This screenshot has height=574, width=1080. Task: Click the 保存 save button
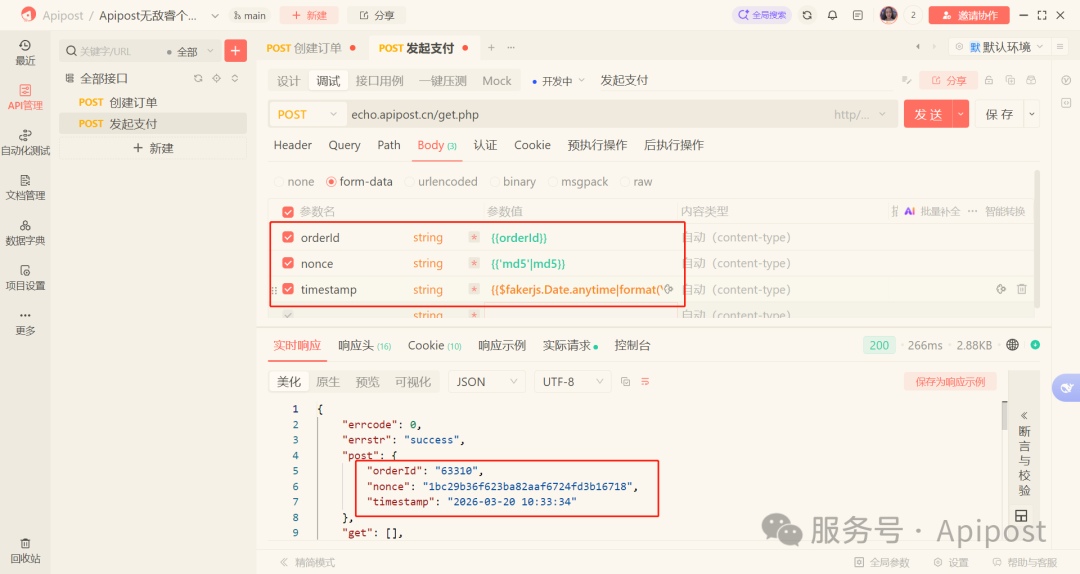999,114
